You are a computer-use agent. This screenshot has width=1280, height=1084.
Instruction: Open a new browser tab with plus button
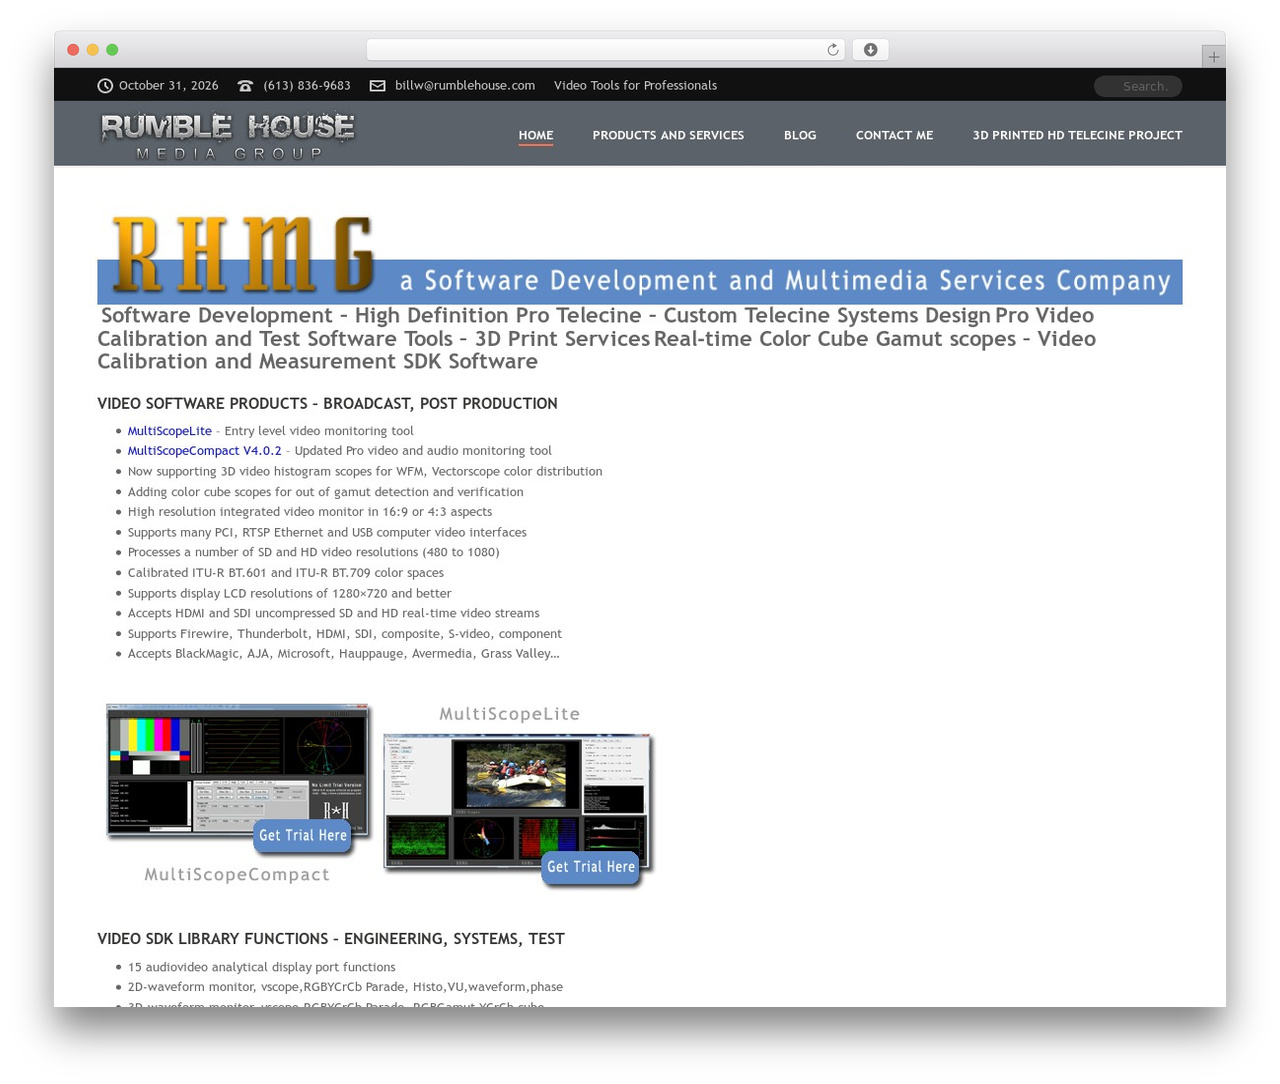coord(1213,57)
